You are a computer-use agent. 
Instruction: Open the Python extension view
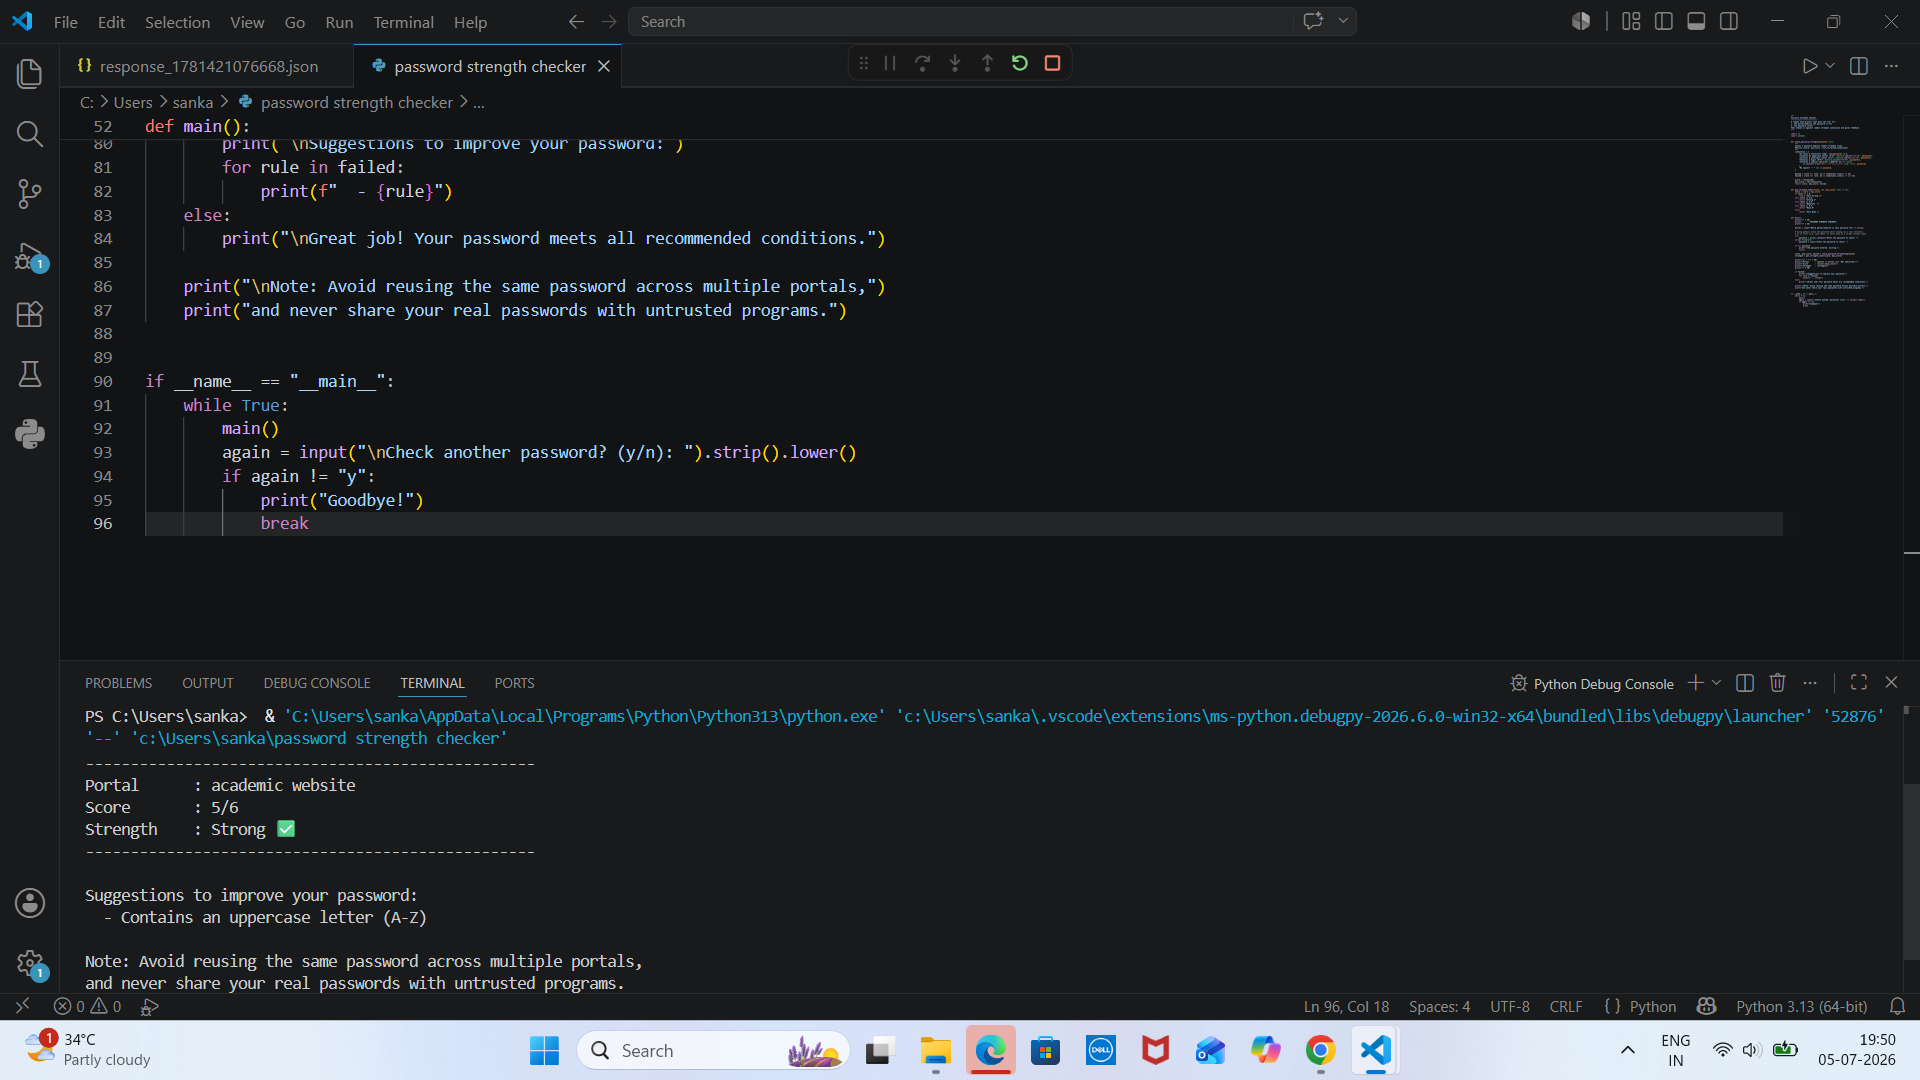(x=30, y=434)
